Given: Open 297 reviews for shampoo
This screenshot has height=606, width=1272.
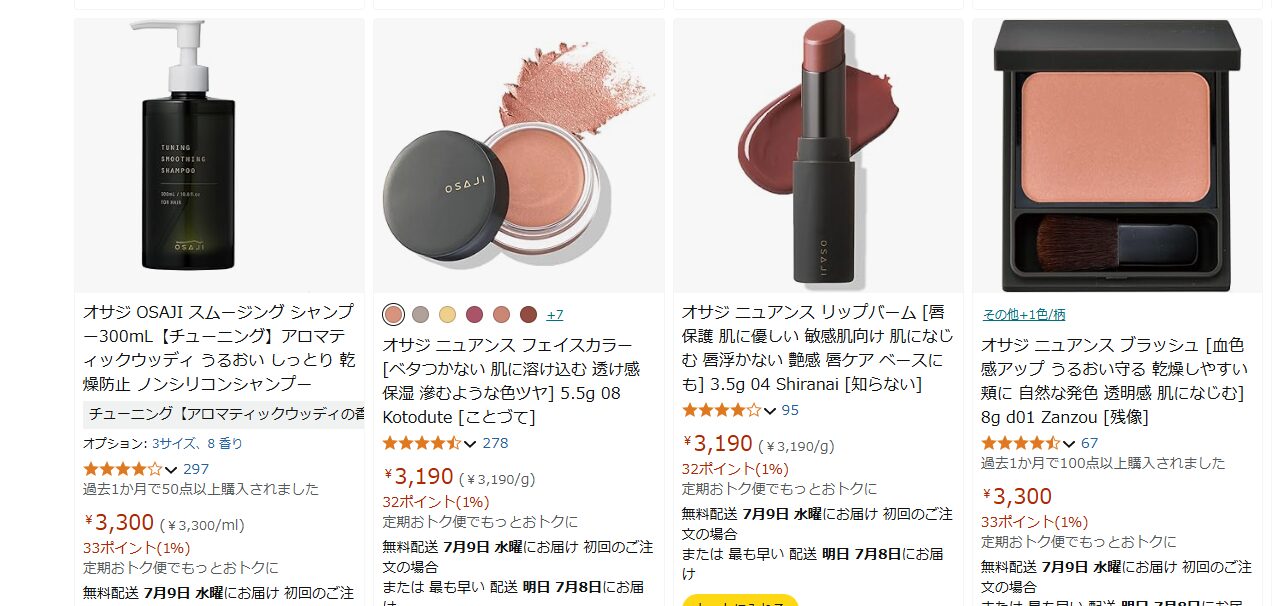Looking at the screenshot, I should [x=196, y=469].
